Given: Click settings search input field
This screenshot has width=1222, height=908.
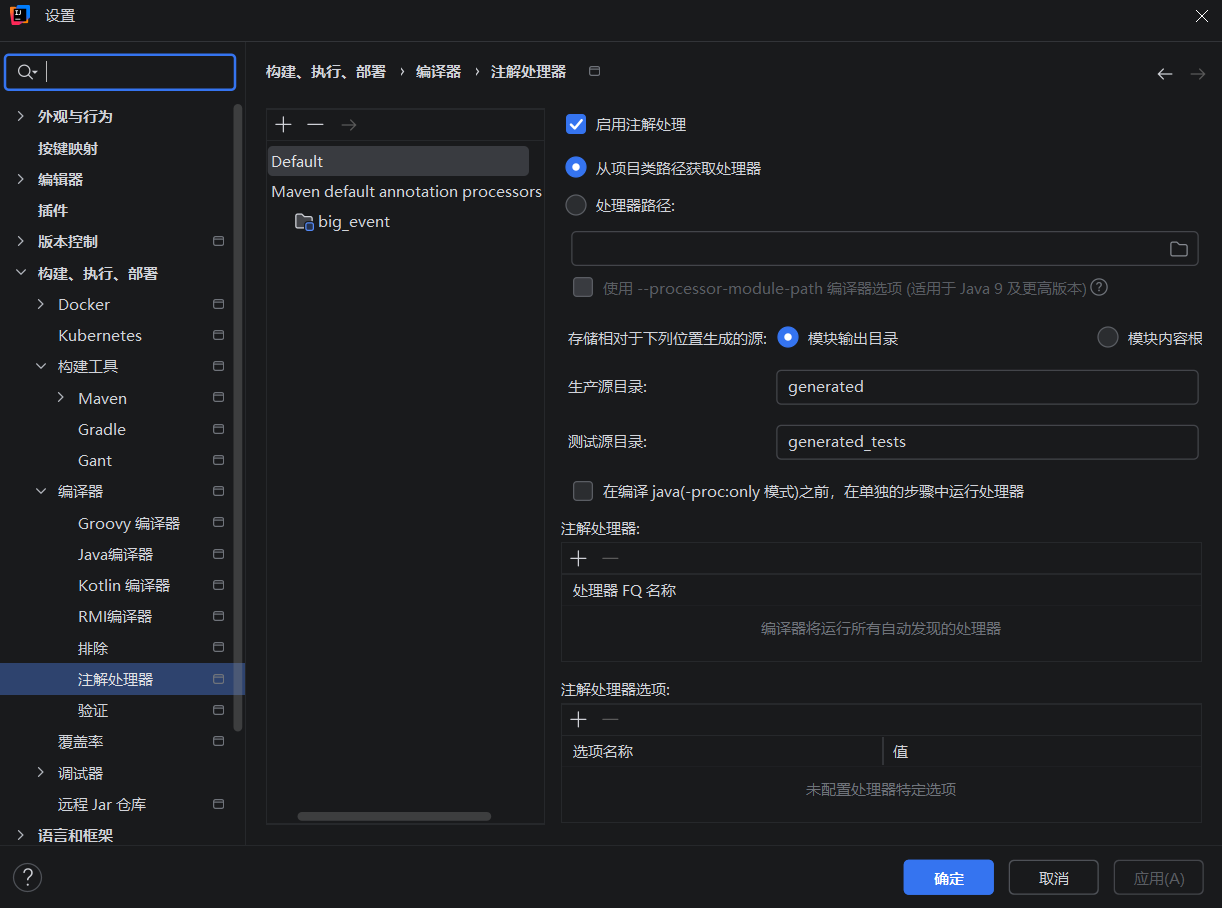Looking at the screenshot, I should (x=120, y=72).
